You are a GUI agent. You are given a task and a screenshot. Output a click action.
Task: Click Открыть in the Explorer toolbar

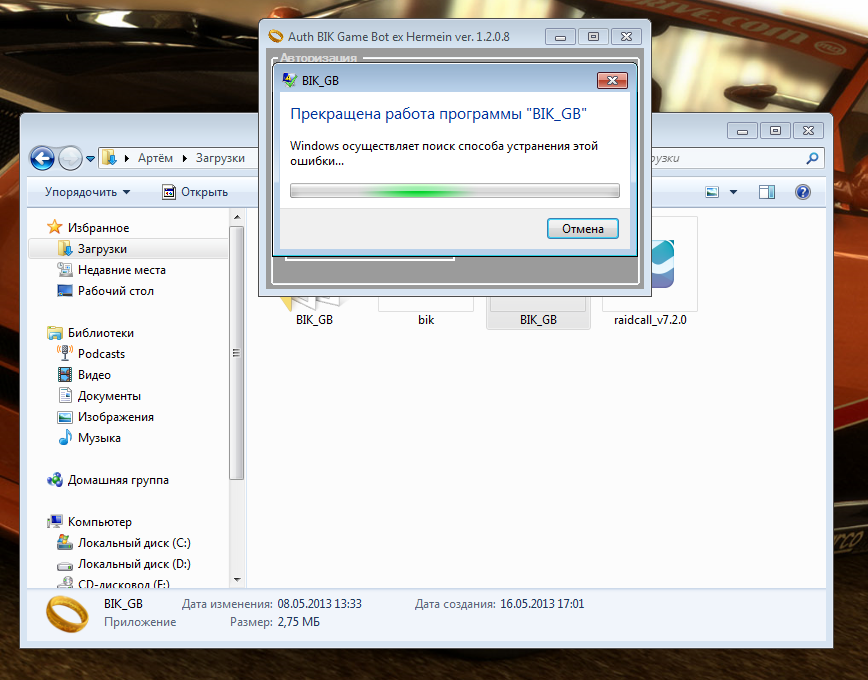[196, 192]
